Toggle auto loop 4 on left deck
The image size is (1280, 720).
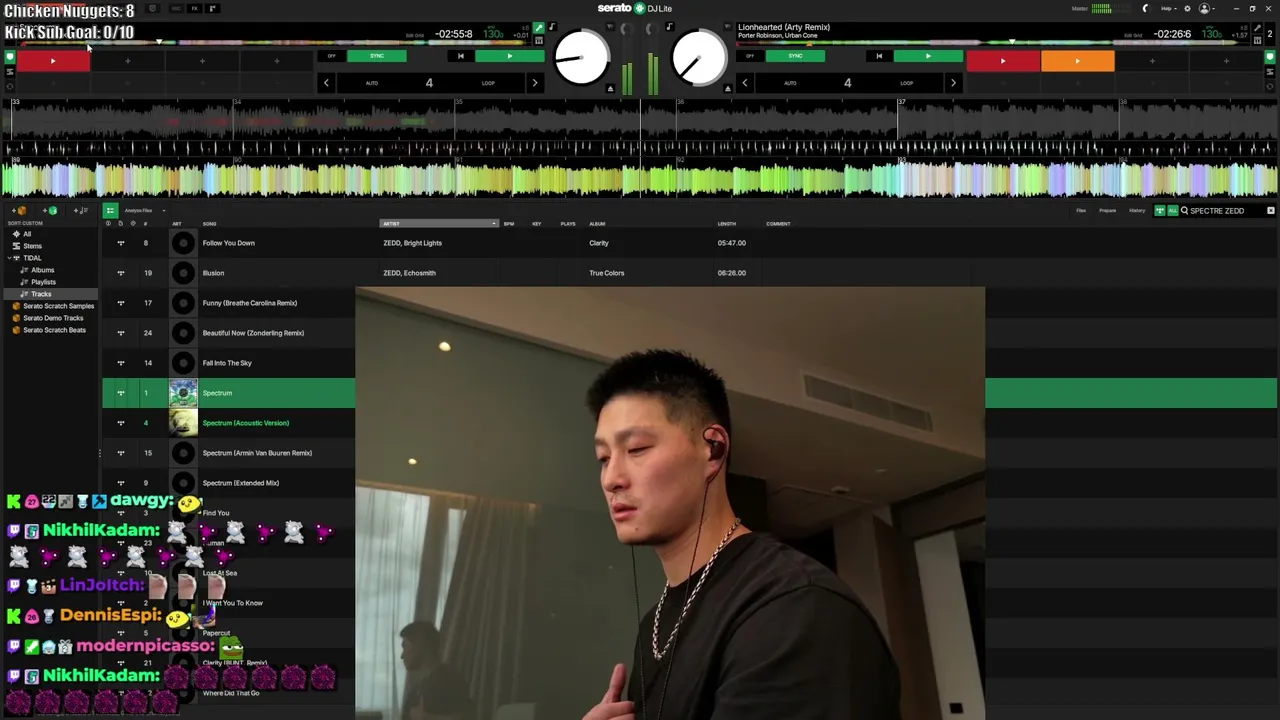429,83
